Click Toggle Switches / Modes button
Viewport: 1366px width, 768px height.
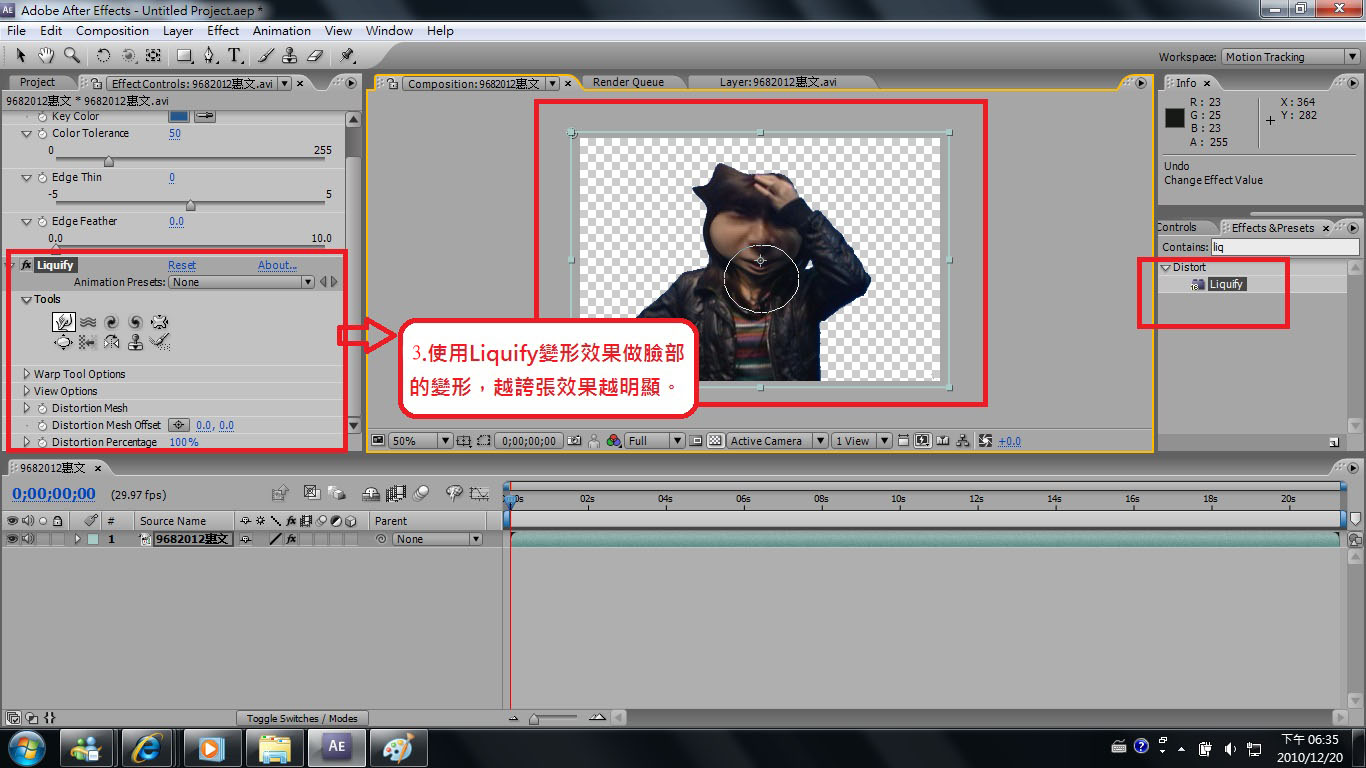[x=302, y=718]
